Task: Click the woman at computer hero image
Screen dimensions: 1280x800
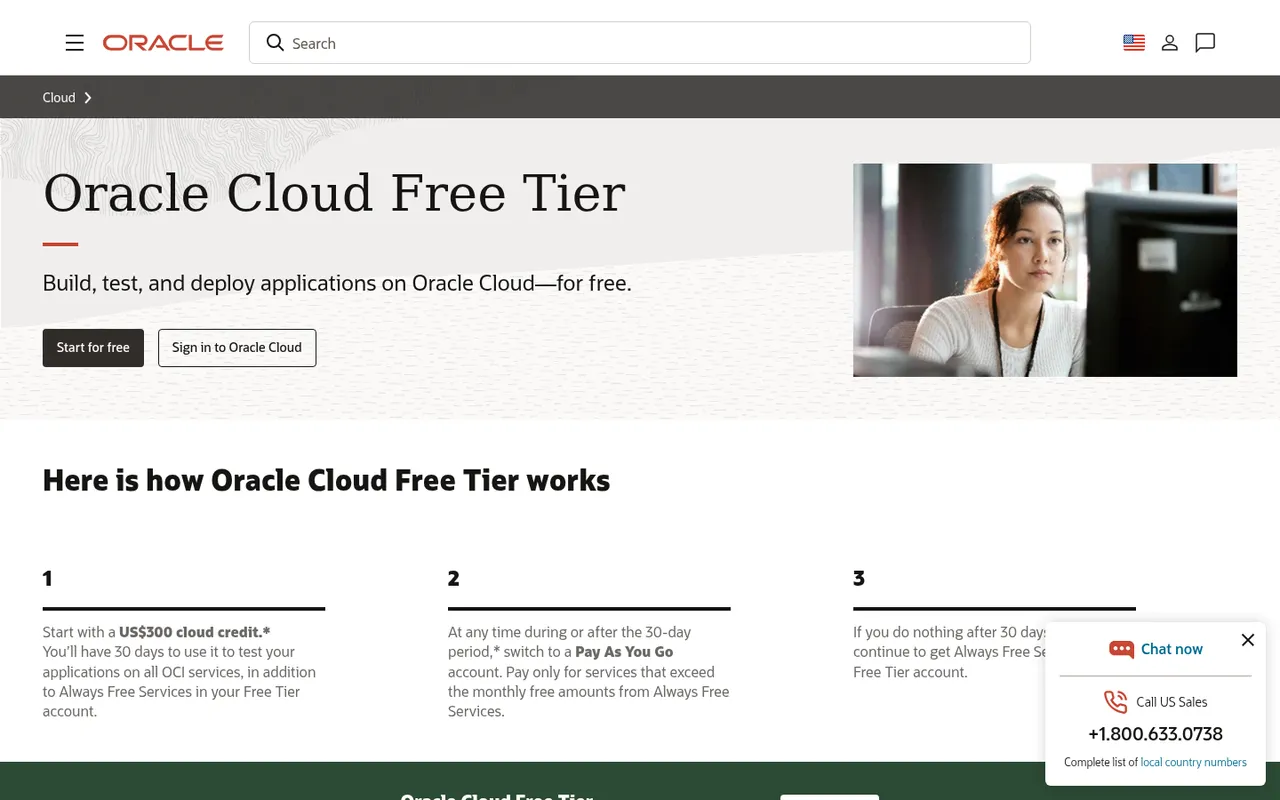Action: coord(1045,270)
